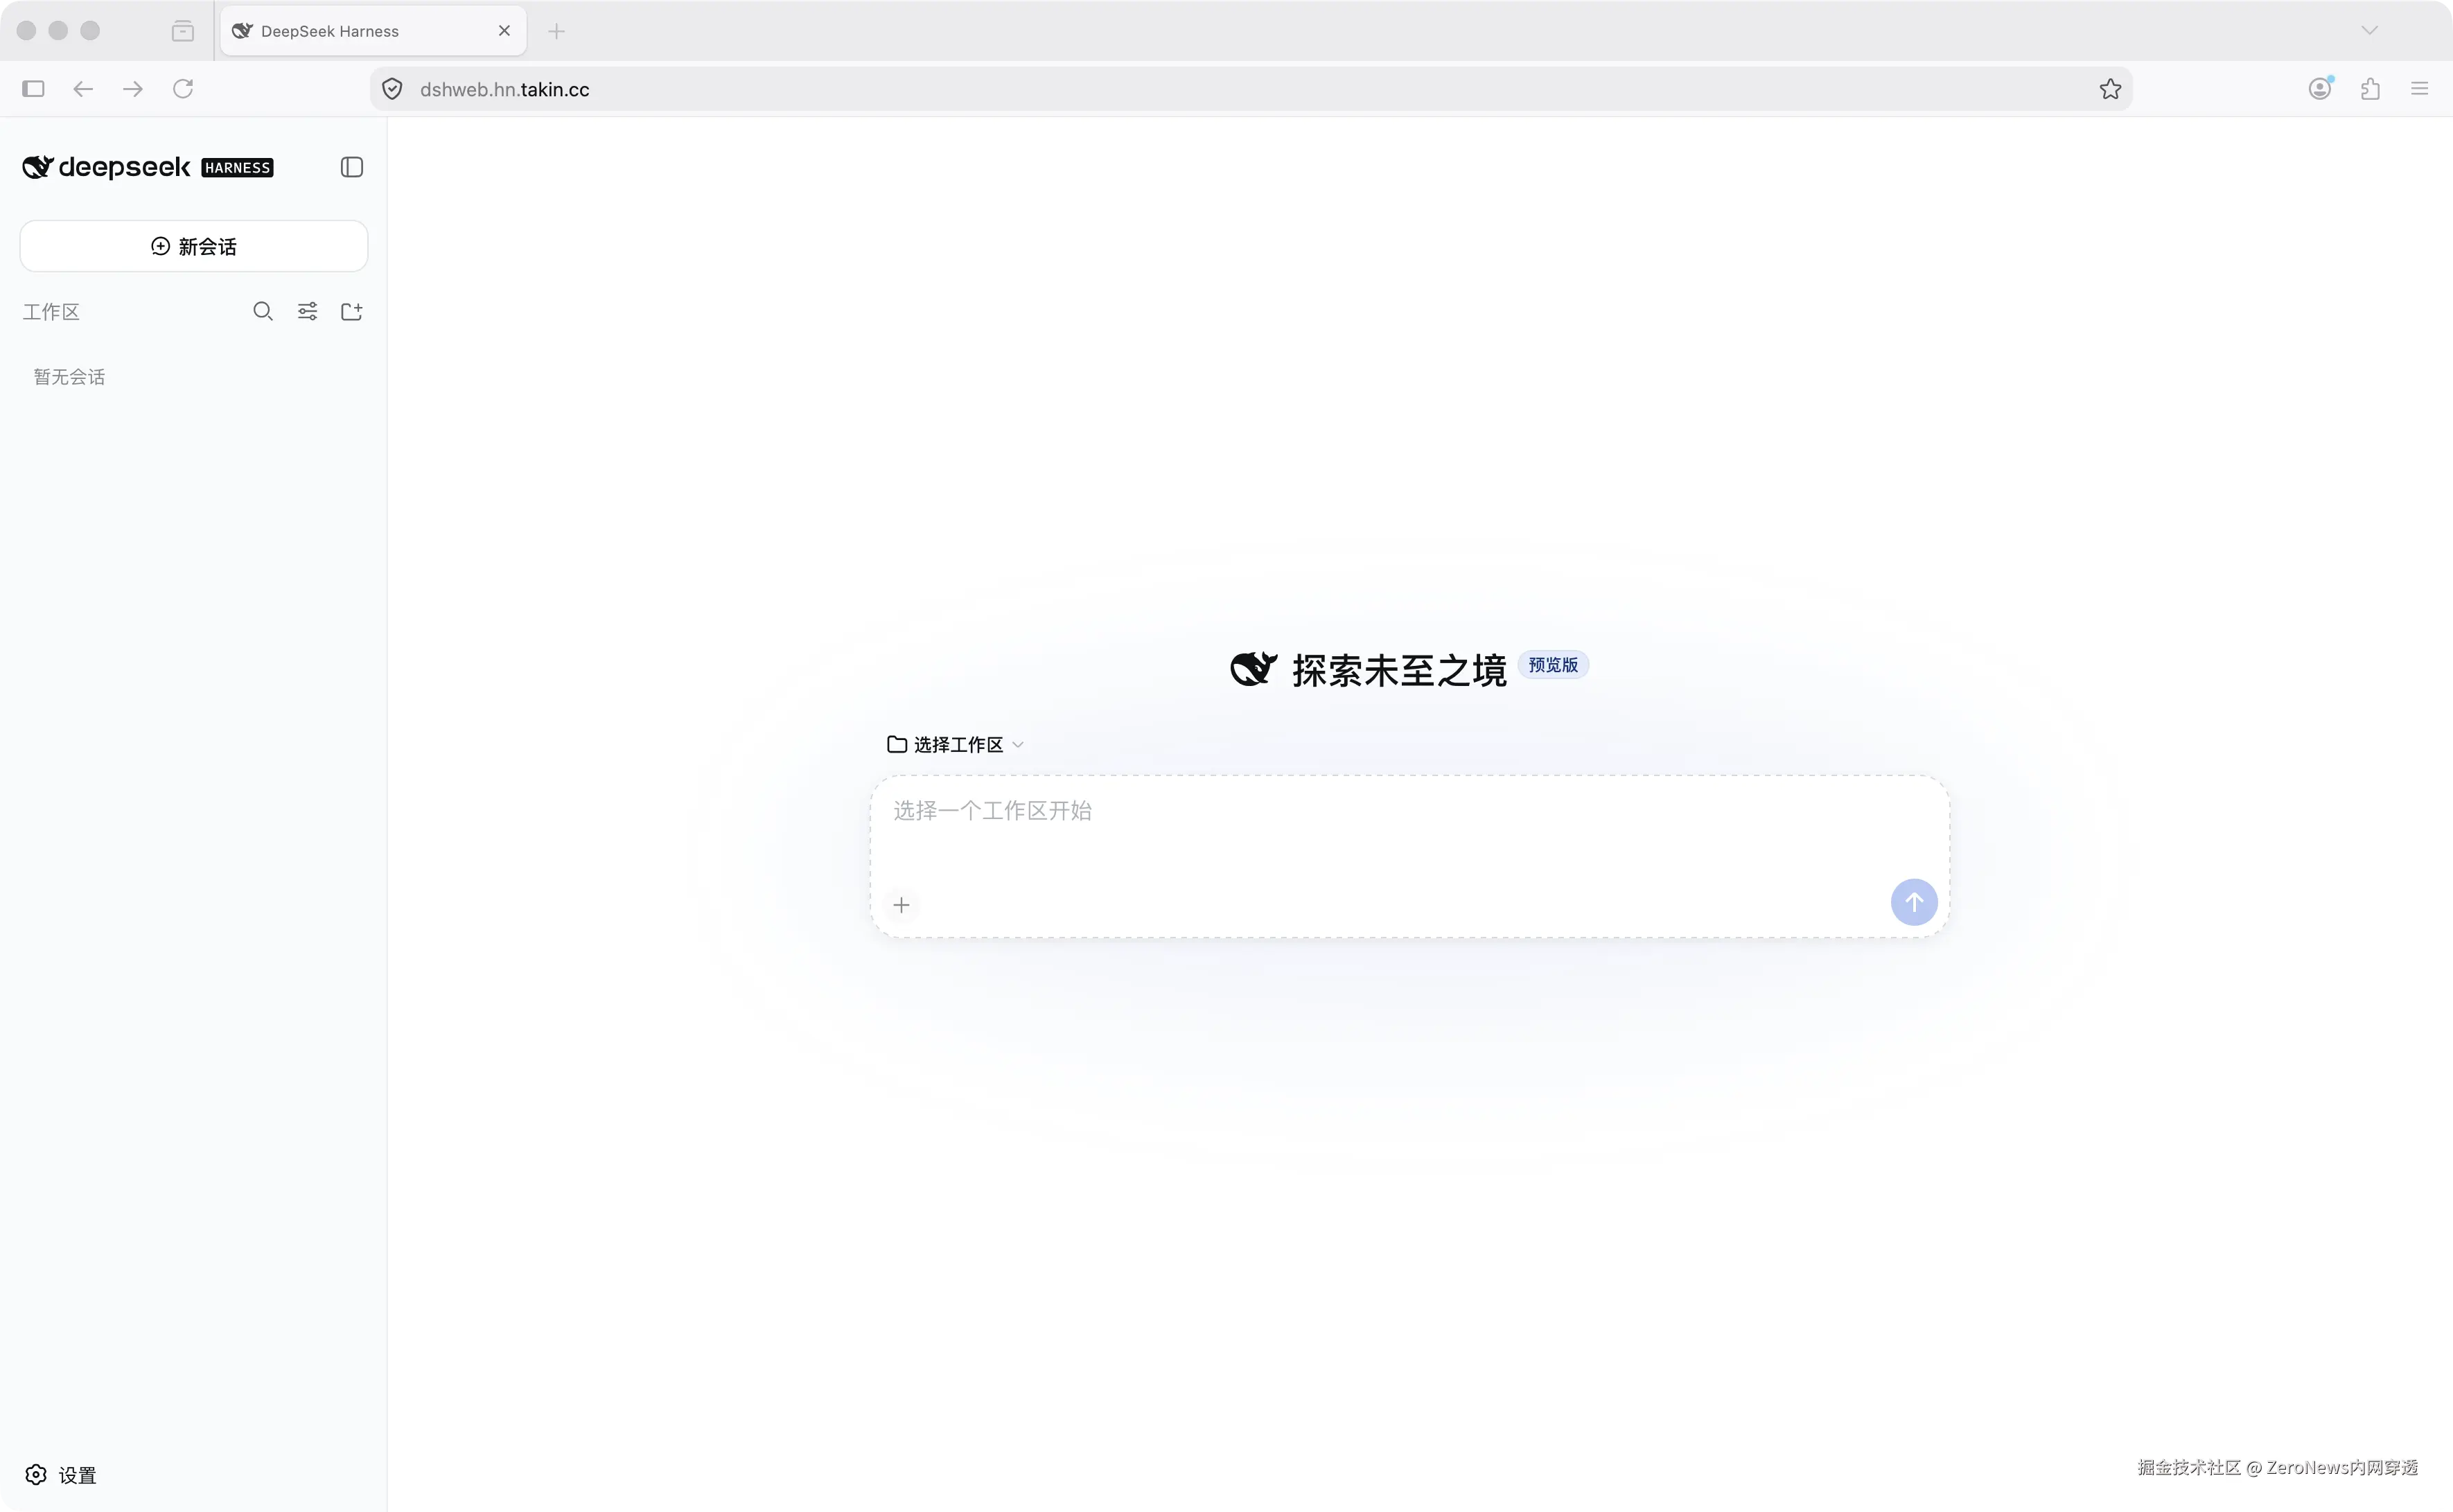Click the 工作区 section label

click(51, 312)
